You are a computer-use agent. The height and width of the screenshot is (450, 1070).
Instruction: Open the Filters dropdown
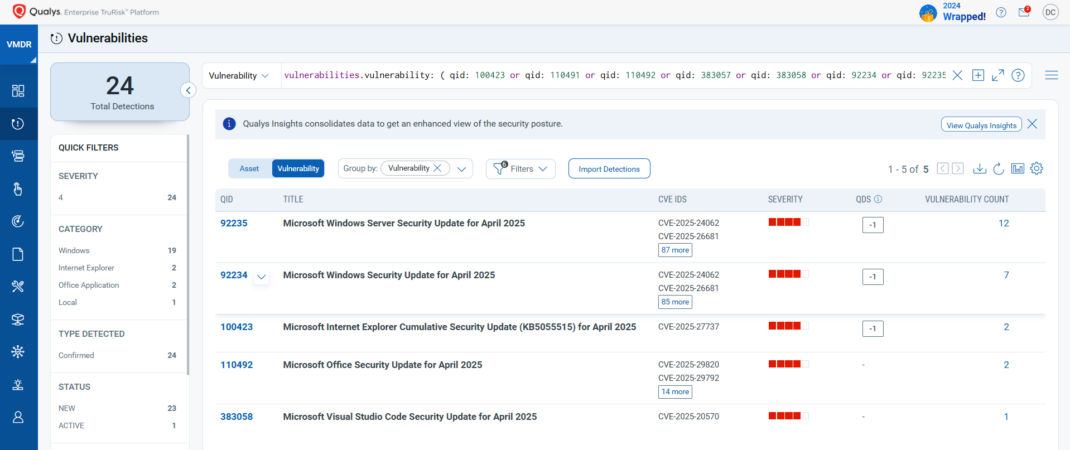tap(521, 169)
